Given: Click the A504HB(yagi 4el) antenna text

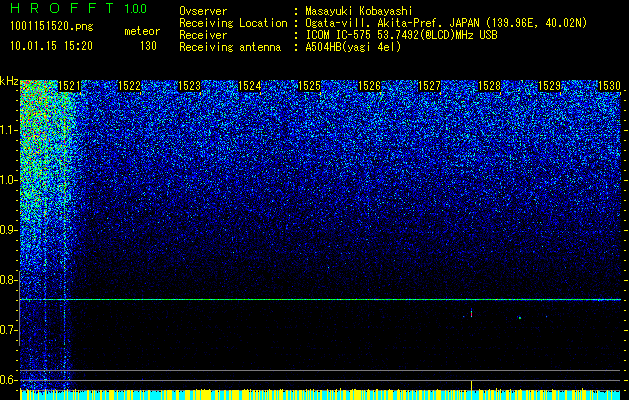Looking at the screenshot, I should click(x=353, y=47).
